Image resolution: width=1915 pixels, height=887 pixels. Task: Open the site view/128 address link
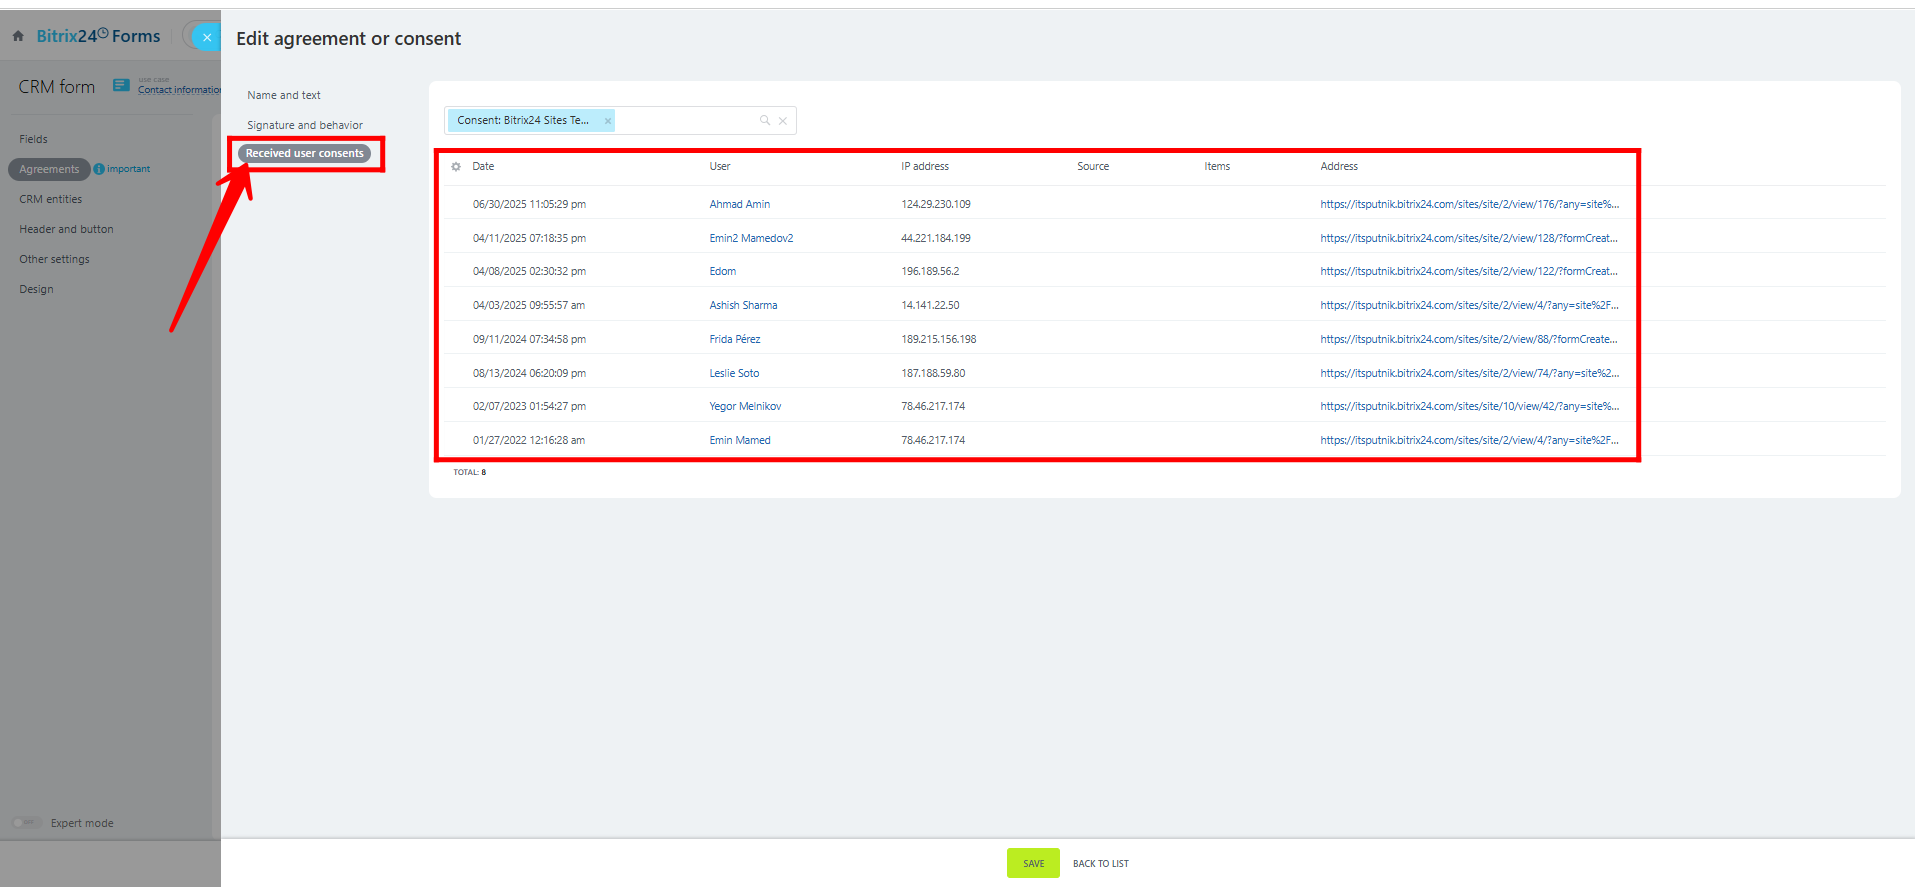(1469, 238)
